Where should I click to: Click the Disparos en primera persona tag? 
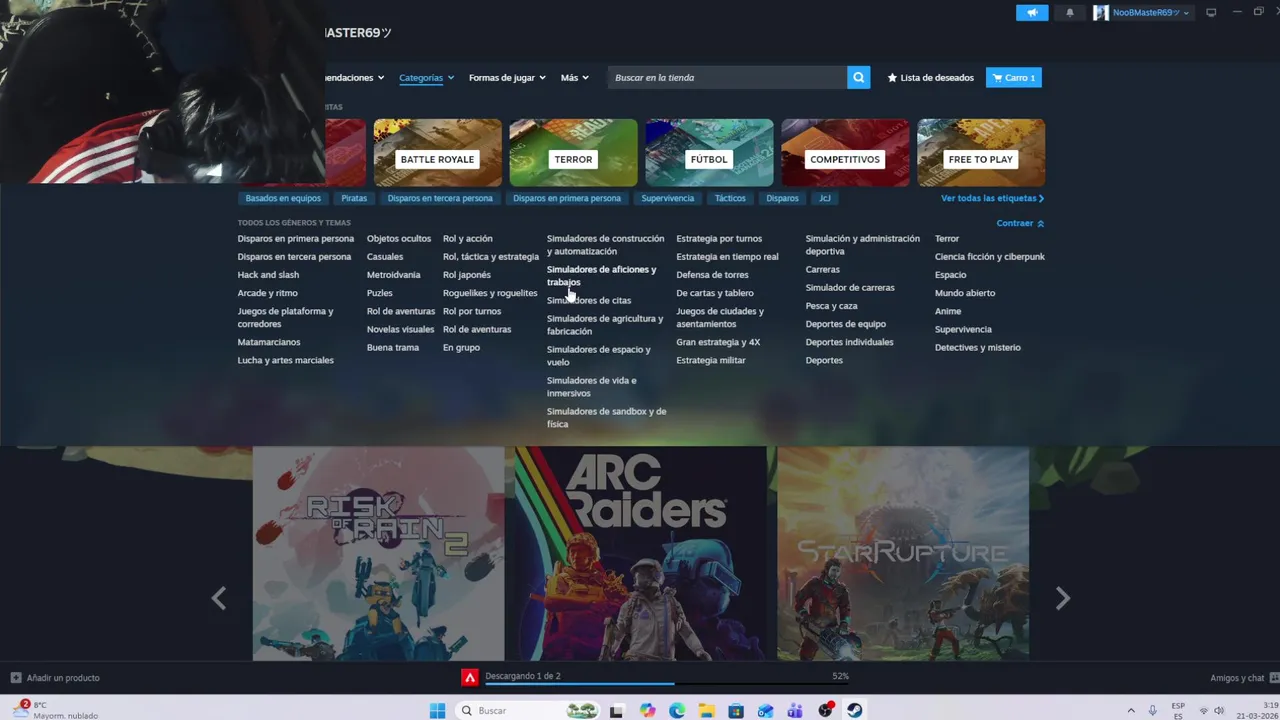(567, 198)
